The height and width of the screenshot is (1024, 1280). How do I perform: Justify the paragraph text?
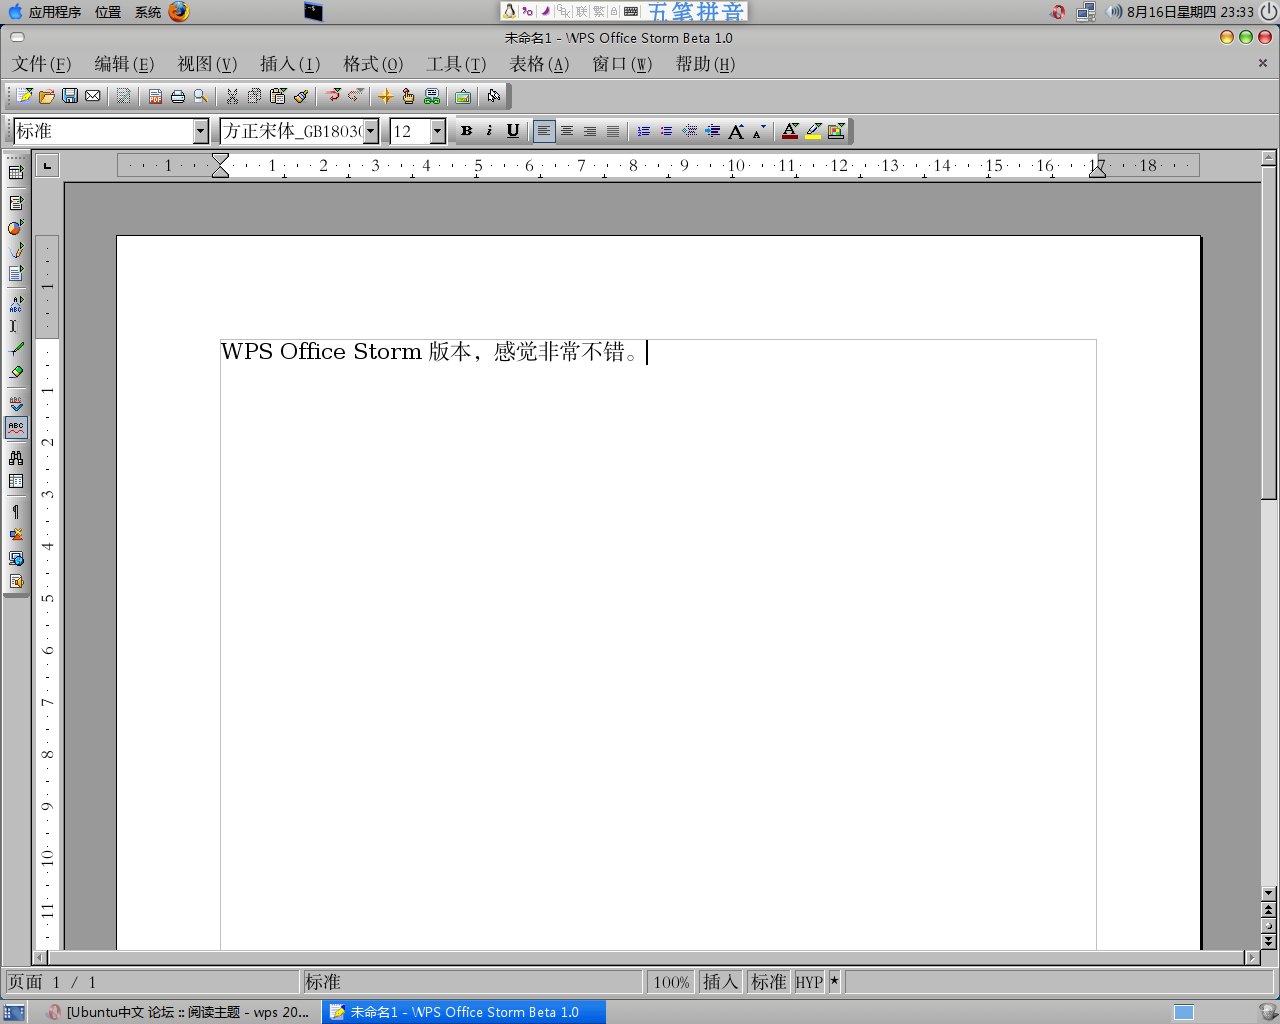click(x=613, y=131)
